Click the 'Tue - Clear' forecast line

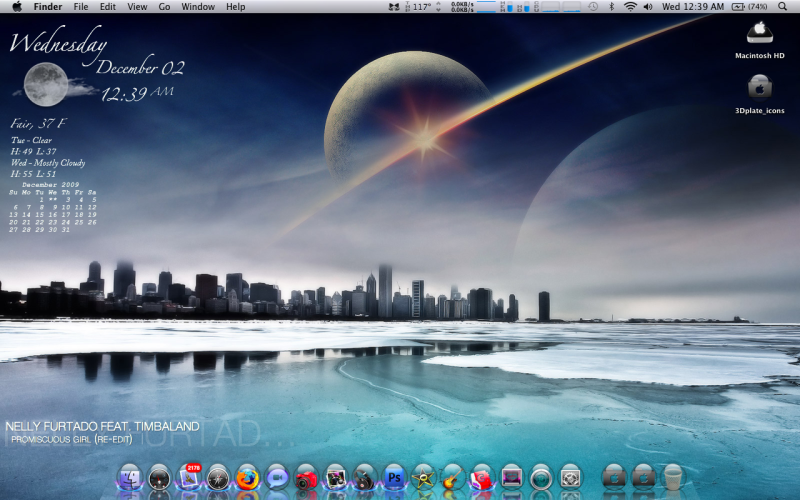tap(31, 140)
